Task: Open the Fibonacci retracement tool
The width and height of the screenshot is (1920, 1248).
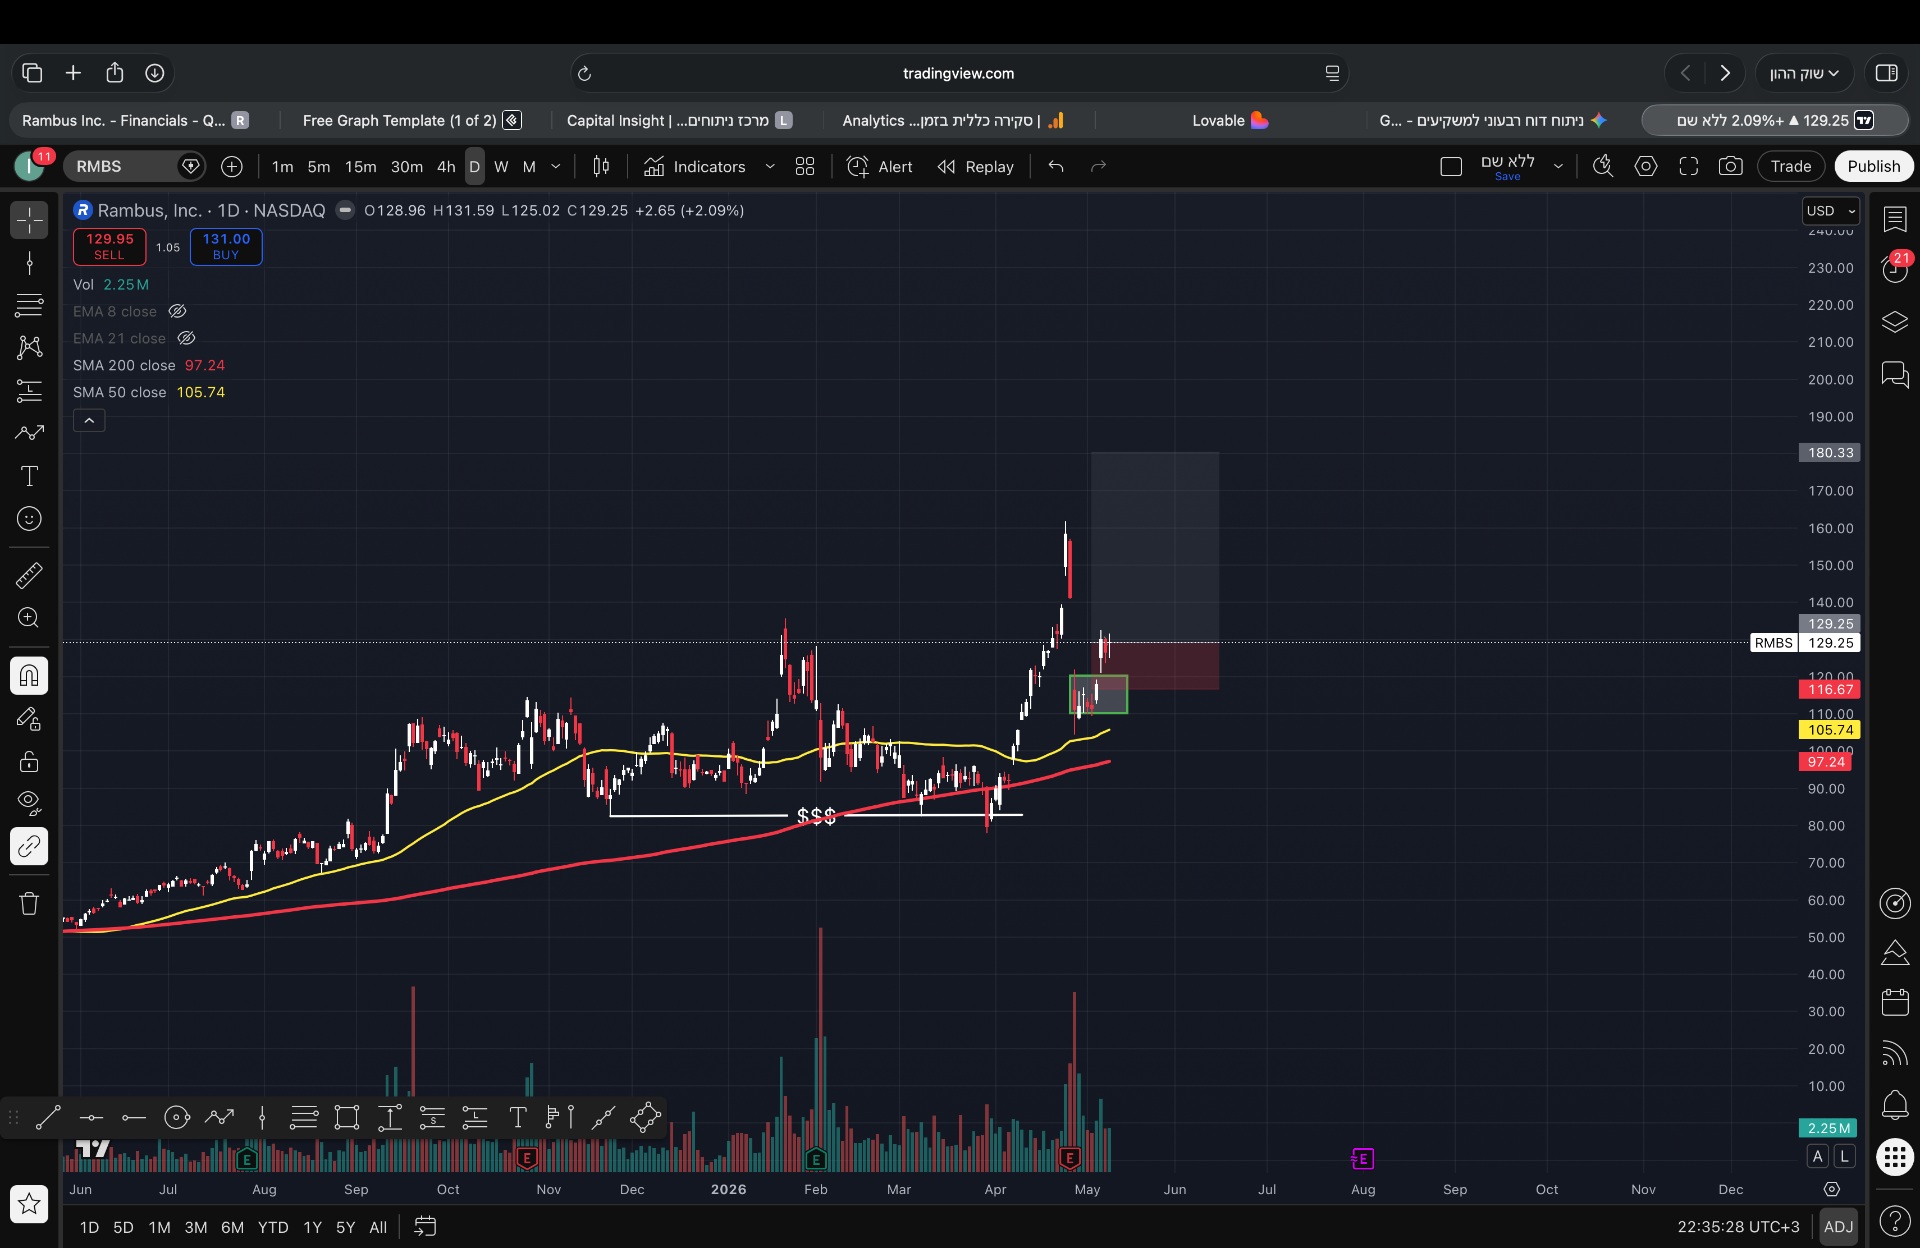Action: point(29,304)
